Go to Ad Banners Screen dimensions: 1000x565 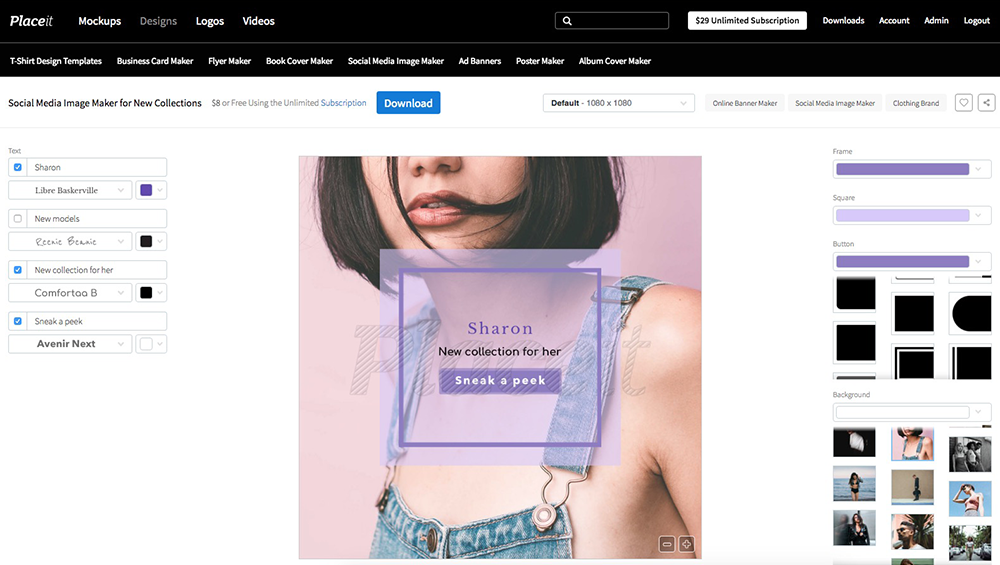point(480,61)
